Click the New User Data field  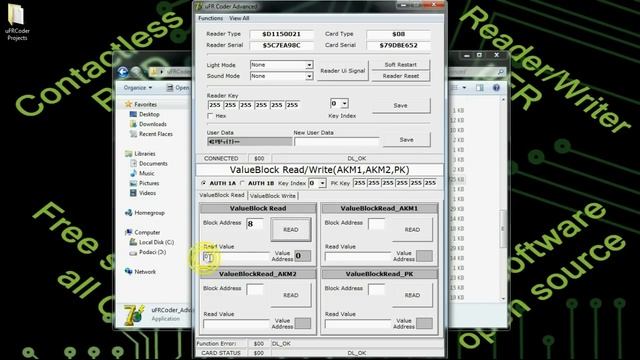(x=337, y=142)
